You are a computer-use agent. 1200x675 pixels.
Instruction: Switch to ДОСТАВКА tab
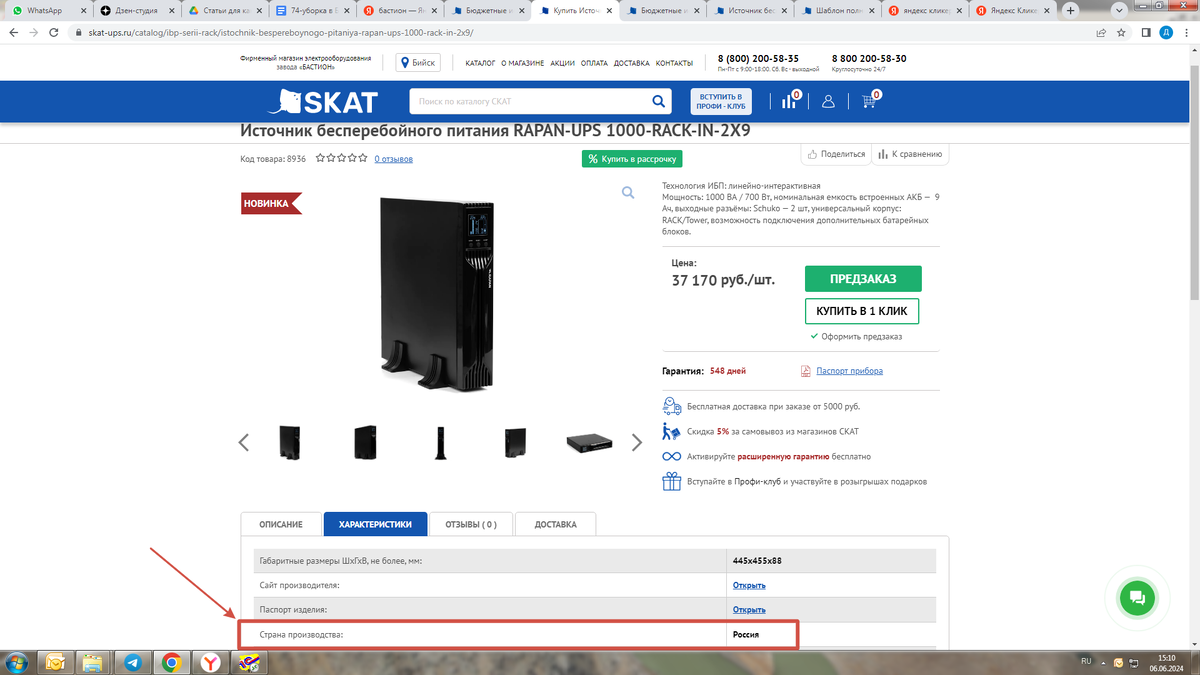[x=555, y=524]
